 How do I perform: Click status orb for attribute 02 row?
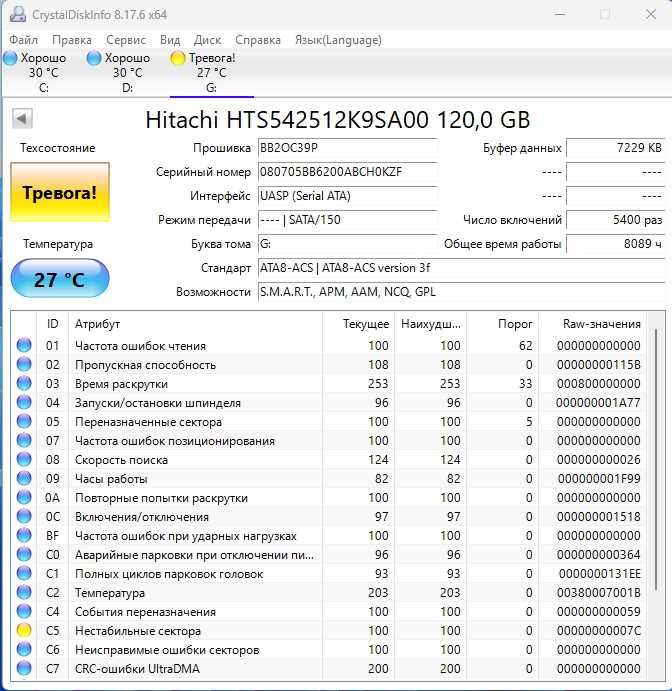coord(24,364)
